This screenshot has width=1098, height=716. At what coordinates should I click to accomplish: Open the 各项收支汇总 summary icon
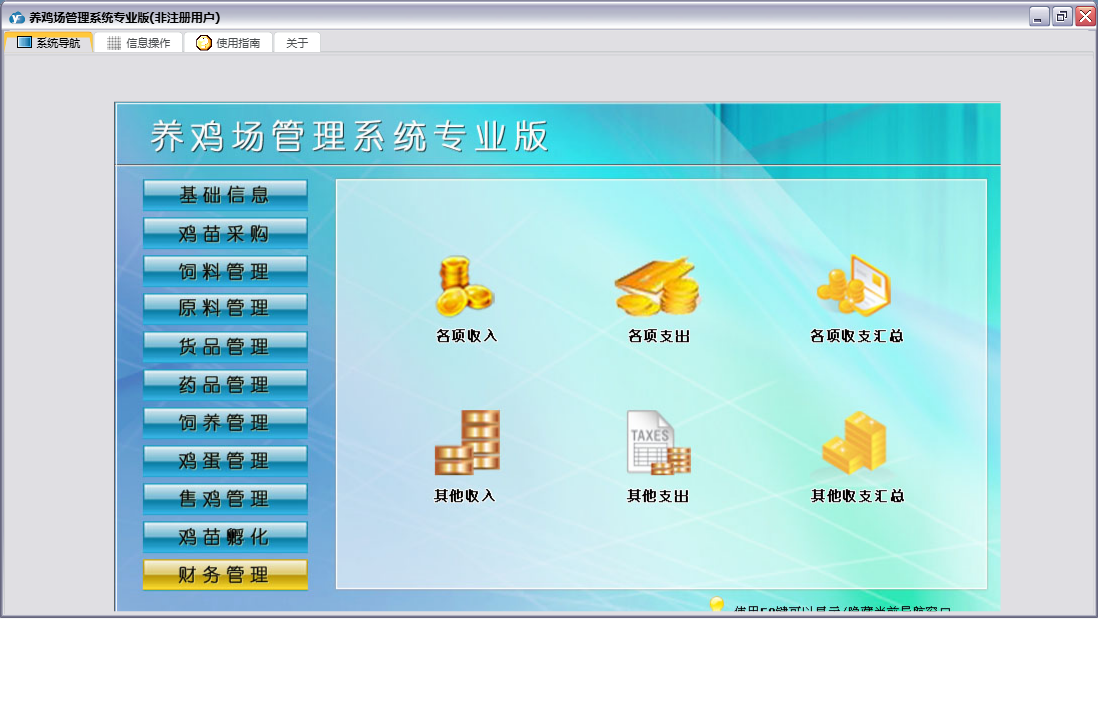click(x=854, y=286)
